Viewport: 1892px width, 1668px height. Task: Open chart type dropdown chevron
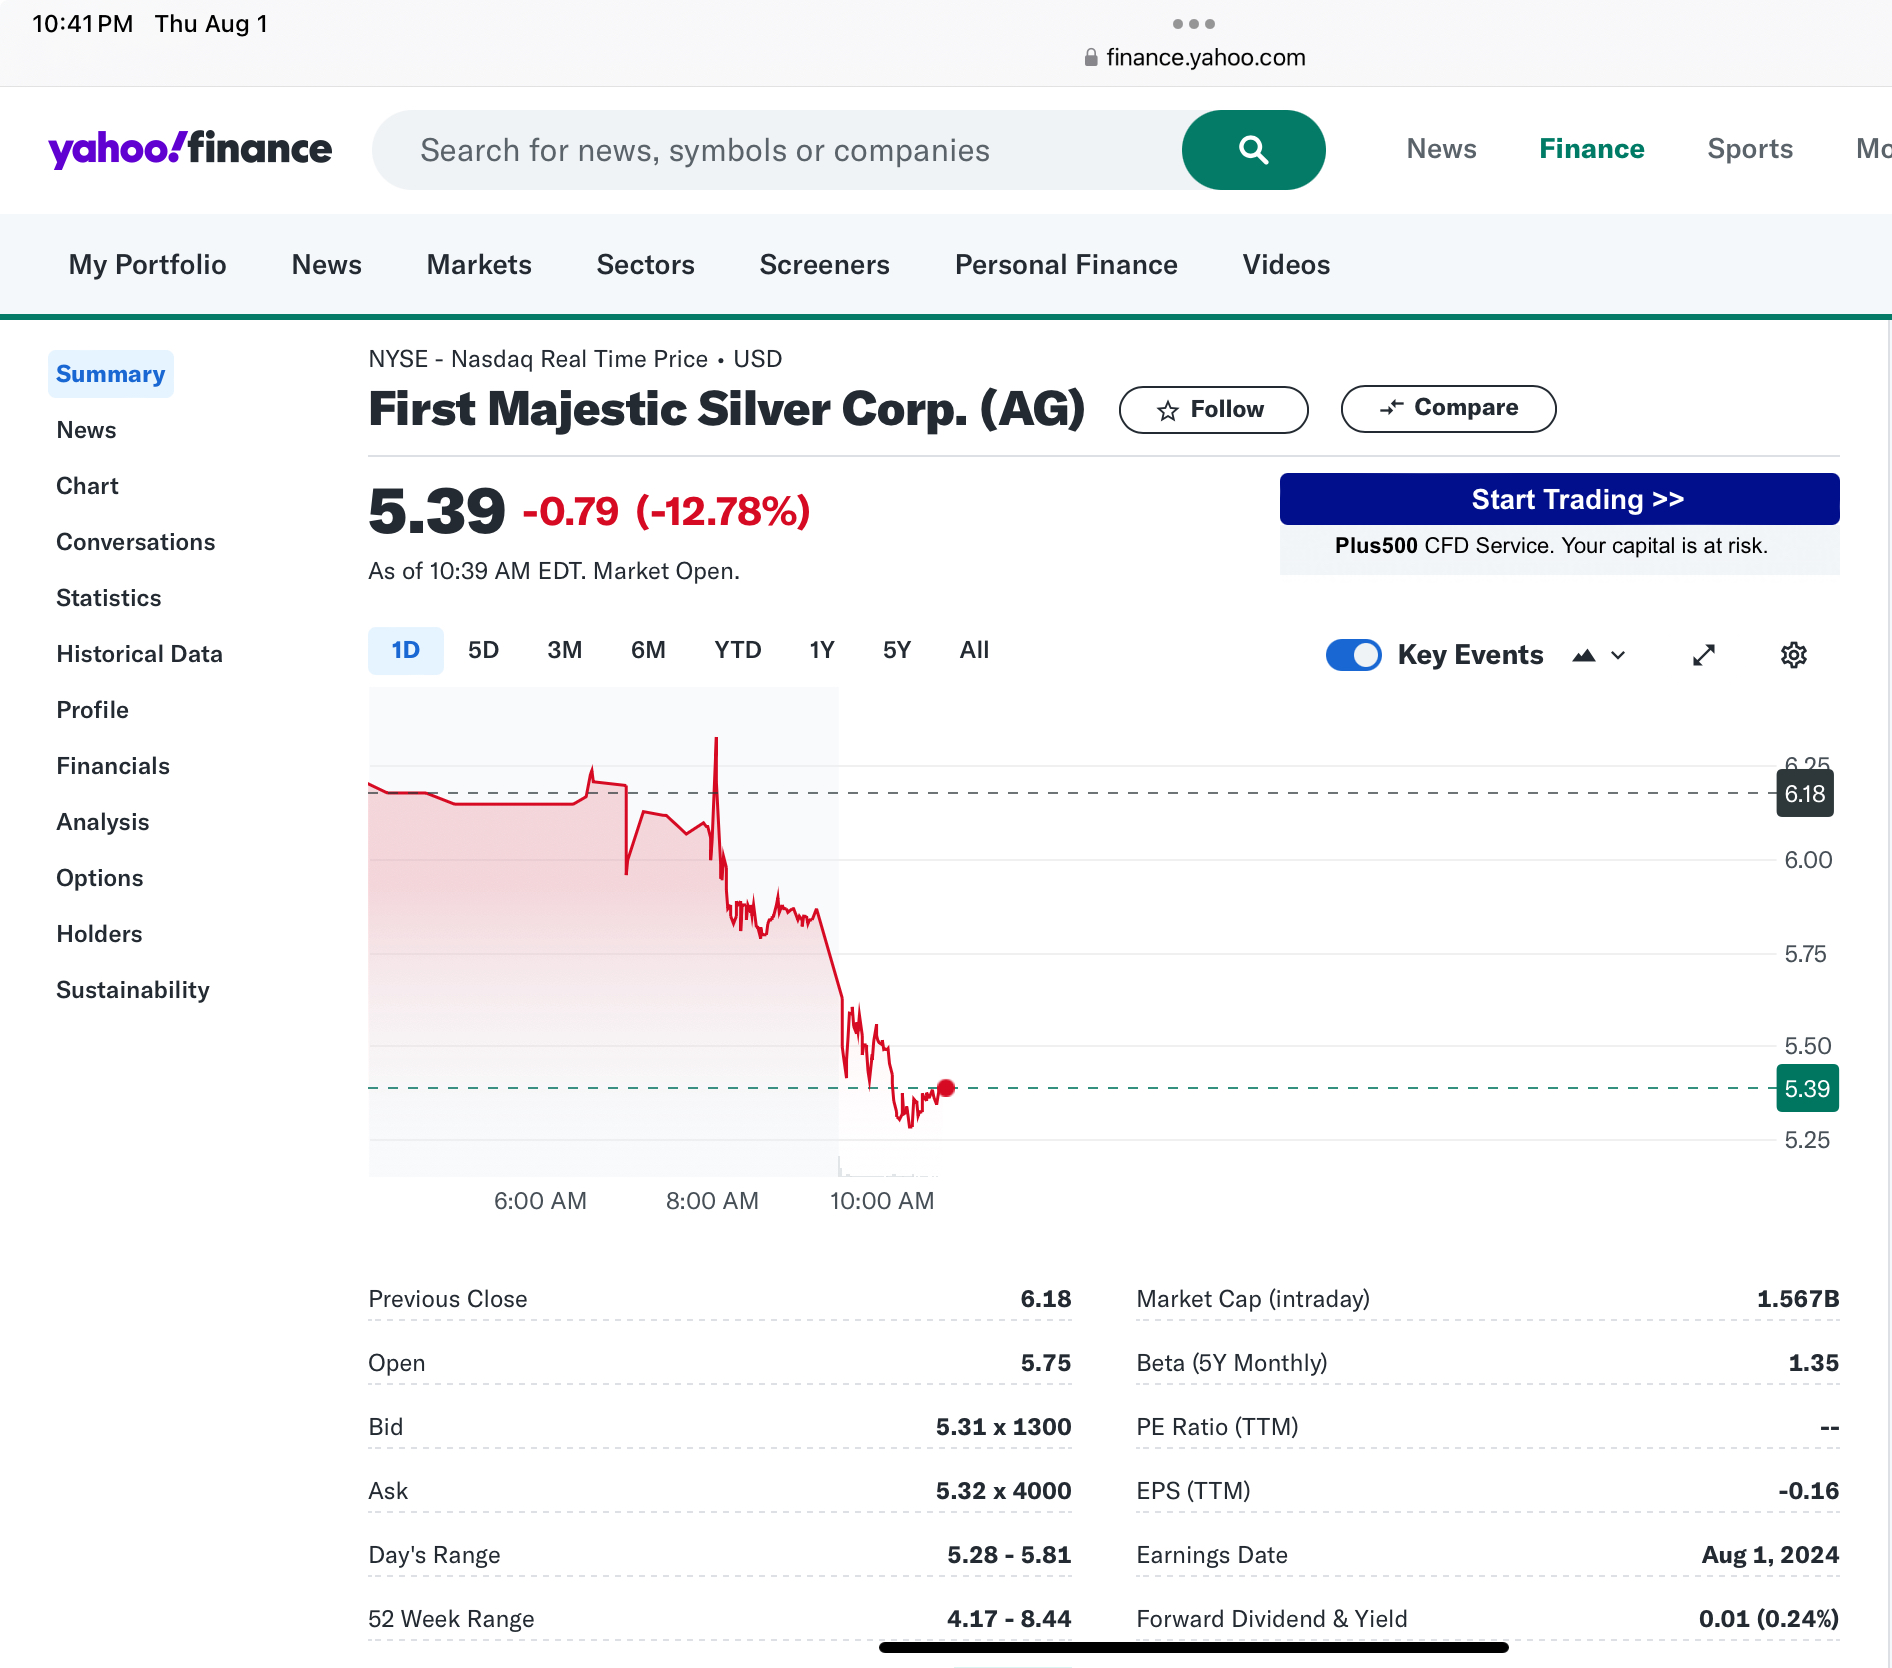click(x=1618, y=656)
